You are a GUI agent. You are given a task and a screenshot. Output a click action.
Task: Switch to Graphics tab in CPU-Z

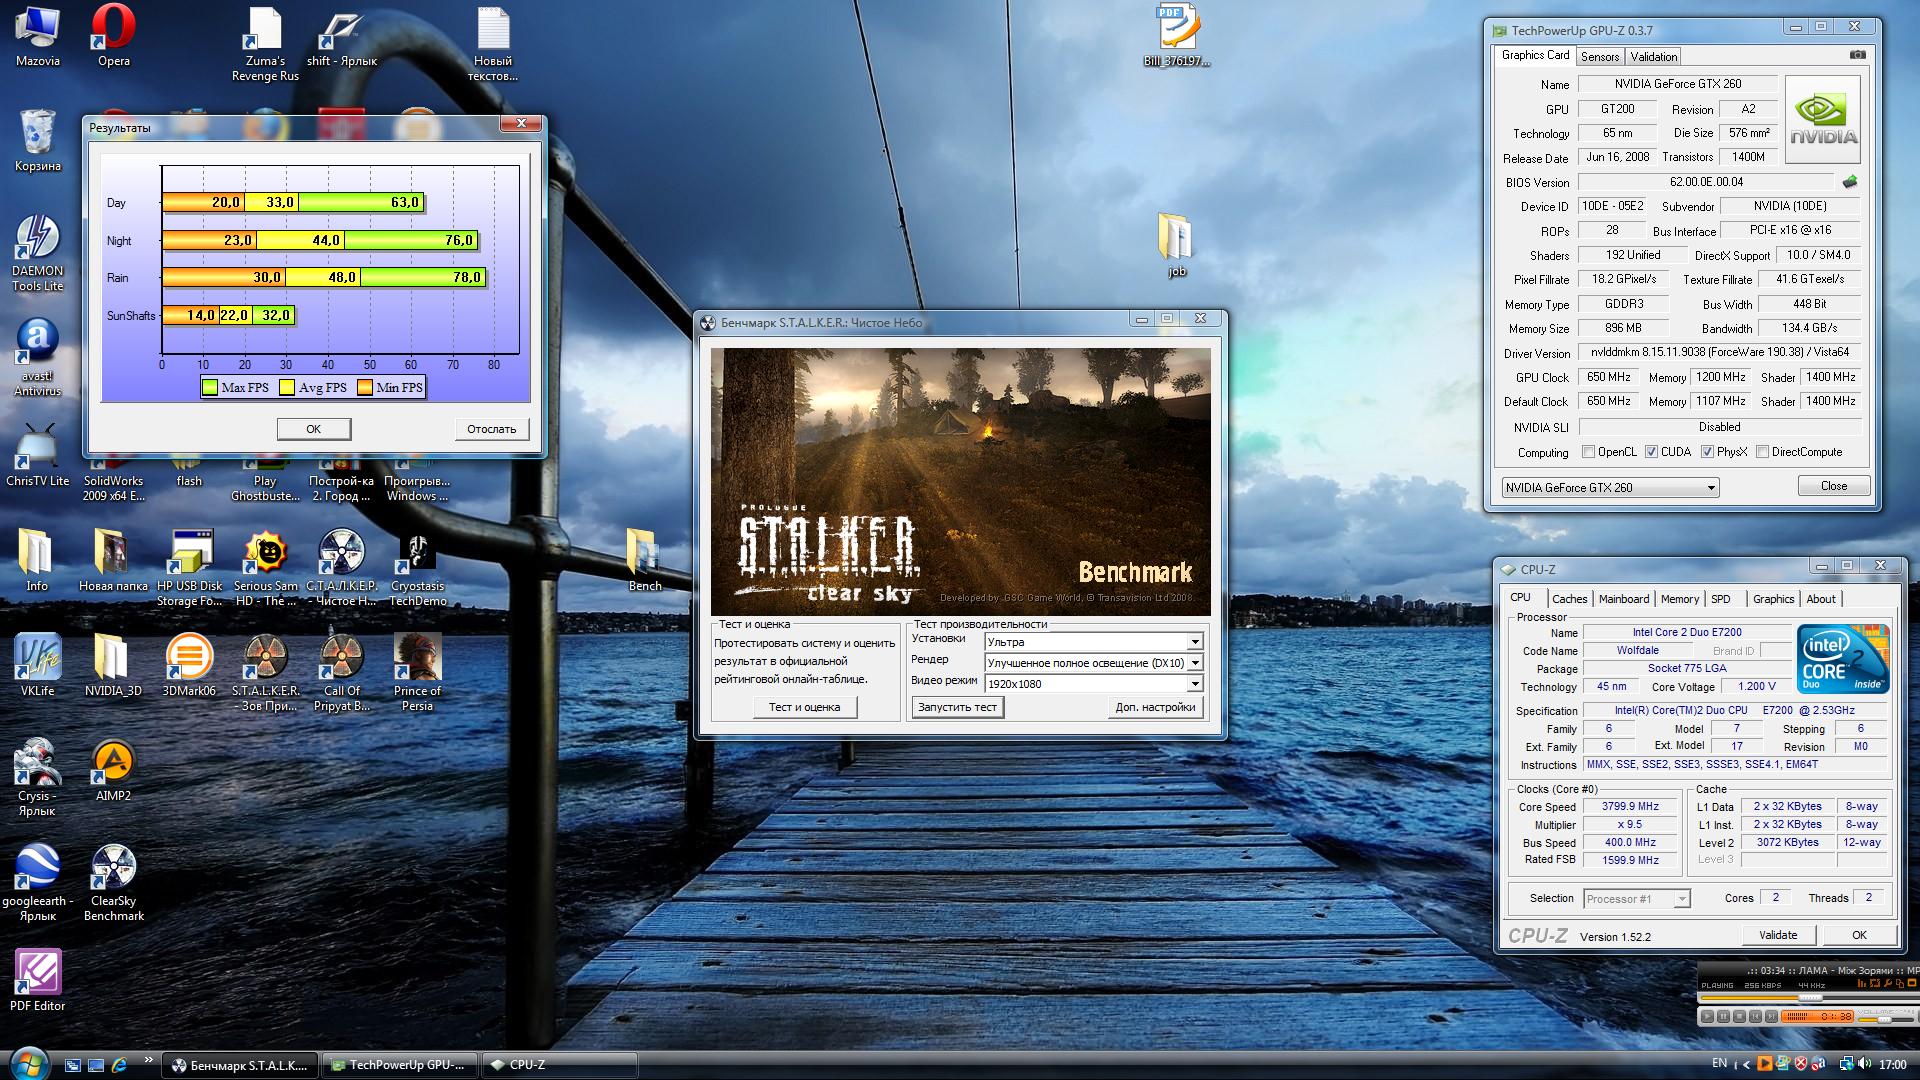click(1774, 599)
